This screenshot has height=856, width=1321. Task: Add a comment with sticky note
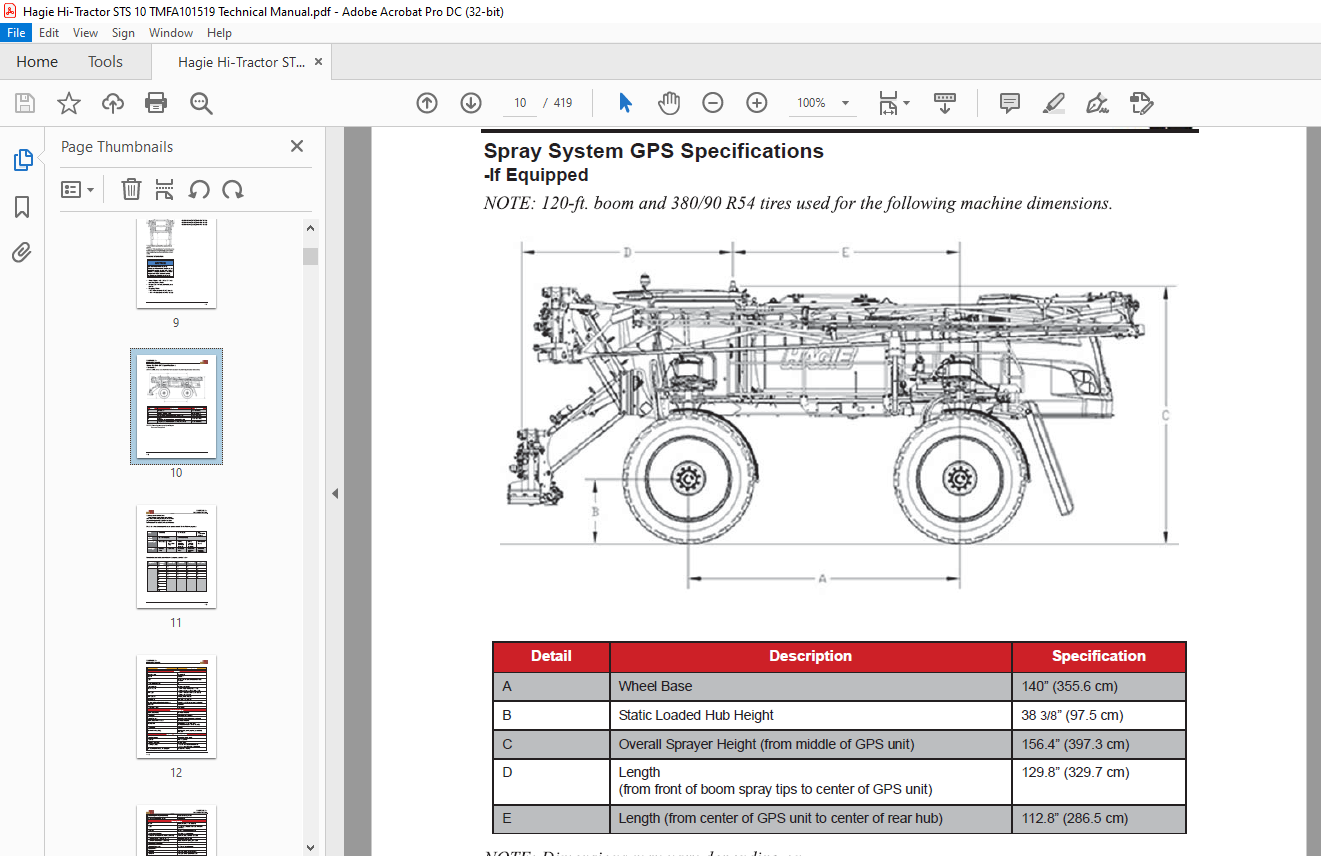coord(1010,103)
